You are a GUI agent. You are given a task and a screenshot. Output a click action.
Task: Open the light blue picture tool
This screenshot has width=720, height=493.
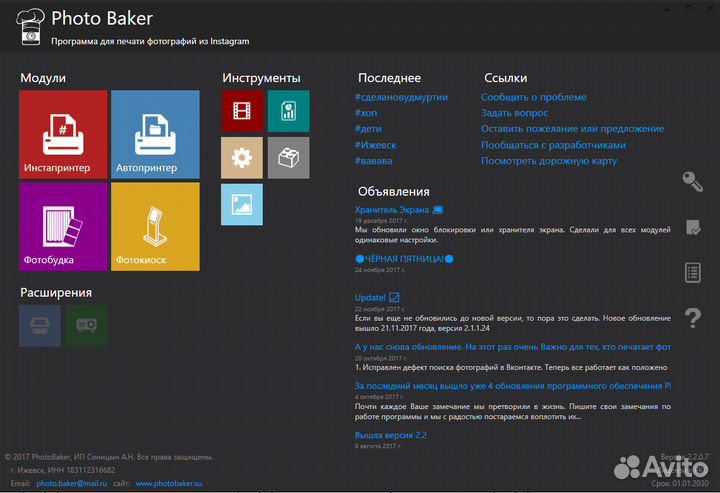[242, 204]
